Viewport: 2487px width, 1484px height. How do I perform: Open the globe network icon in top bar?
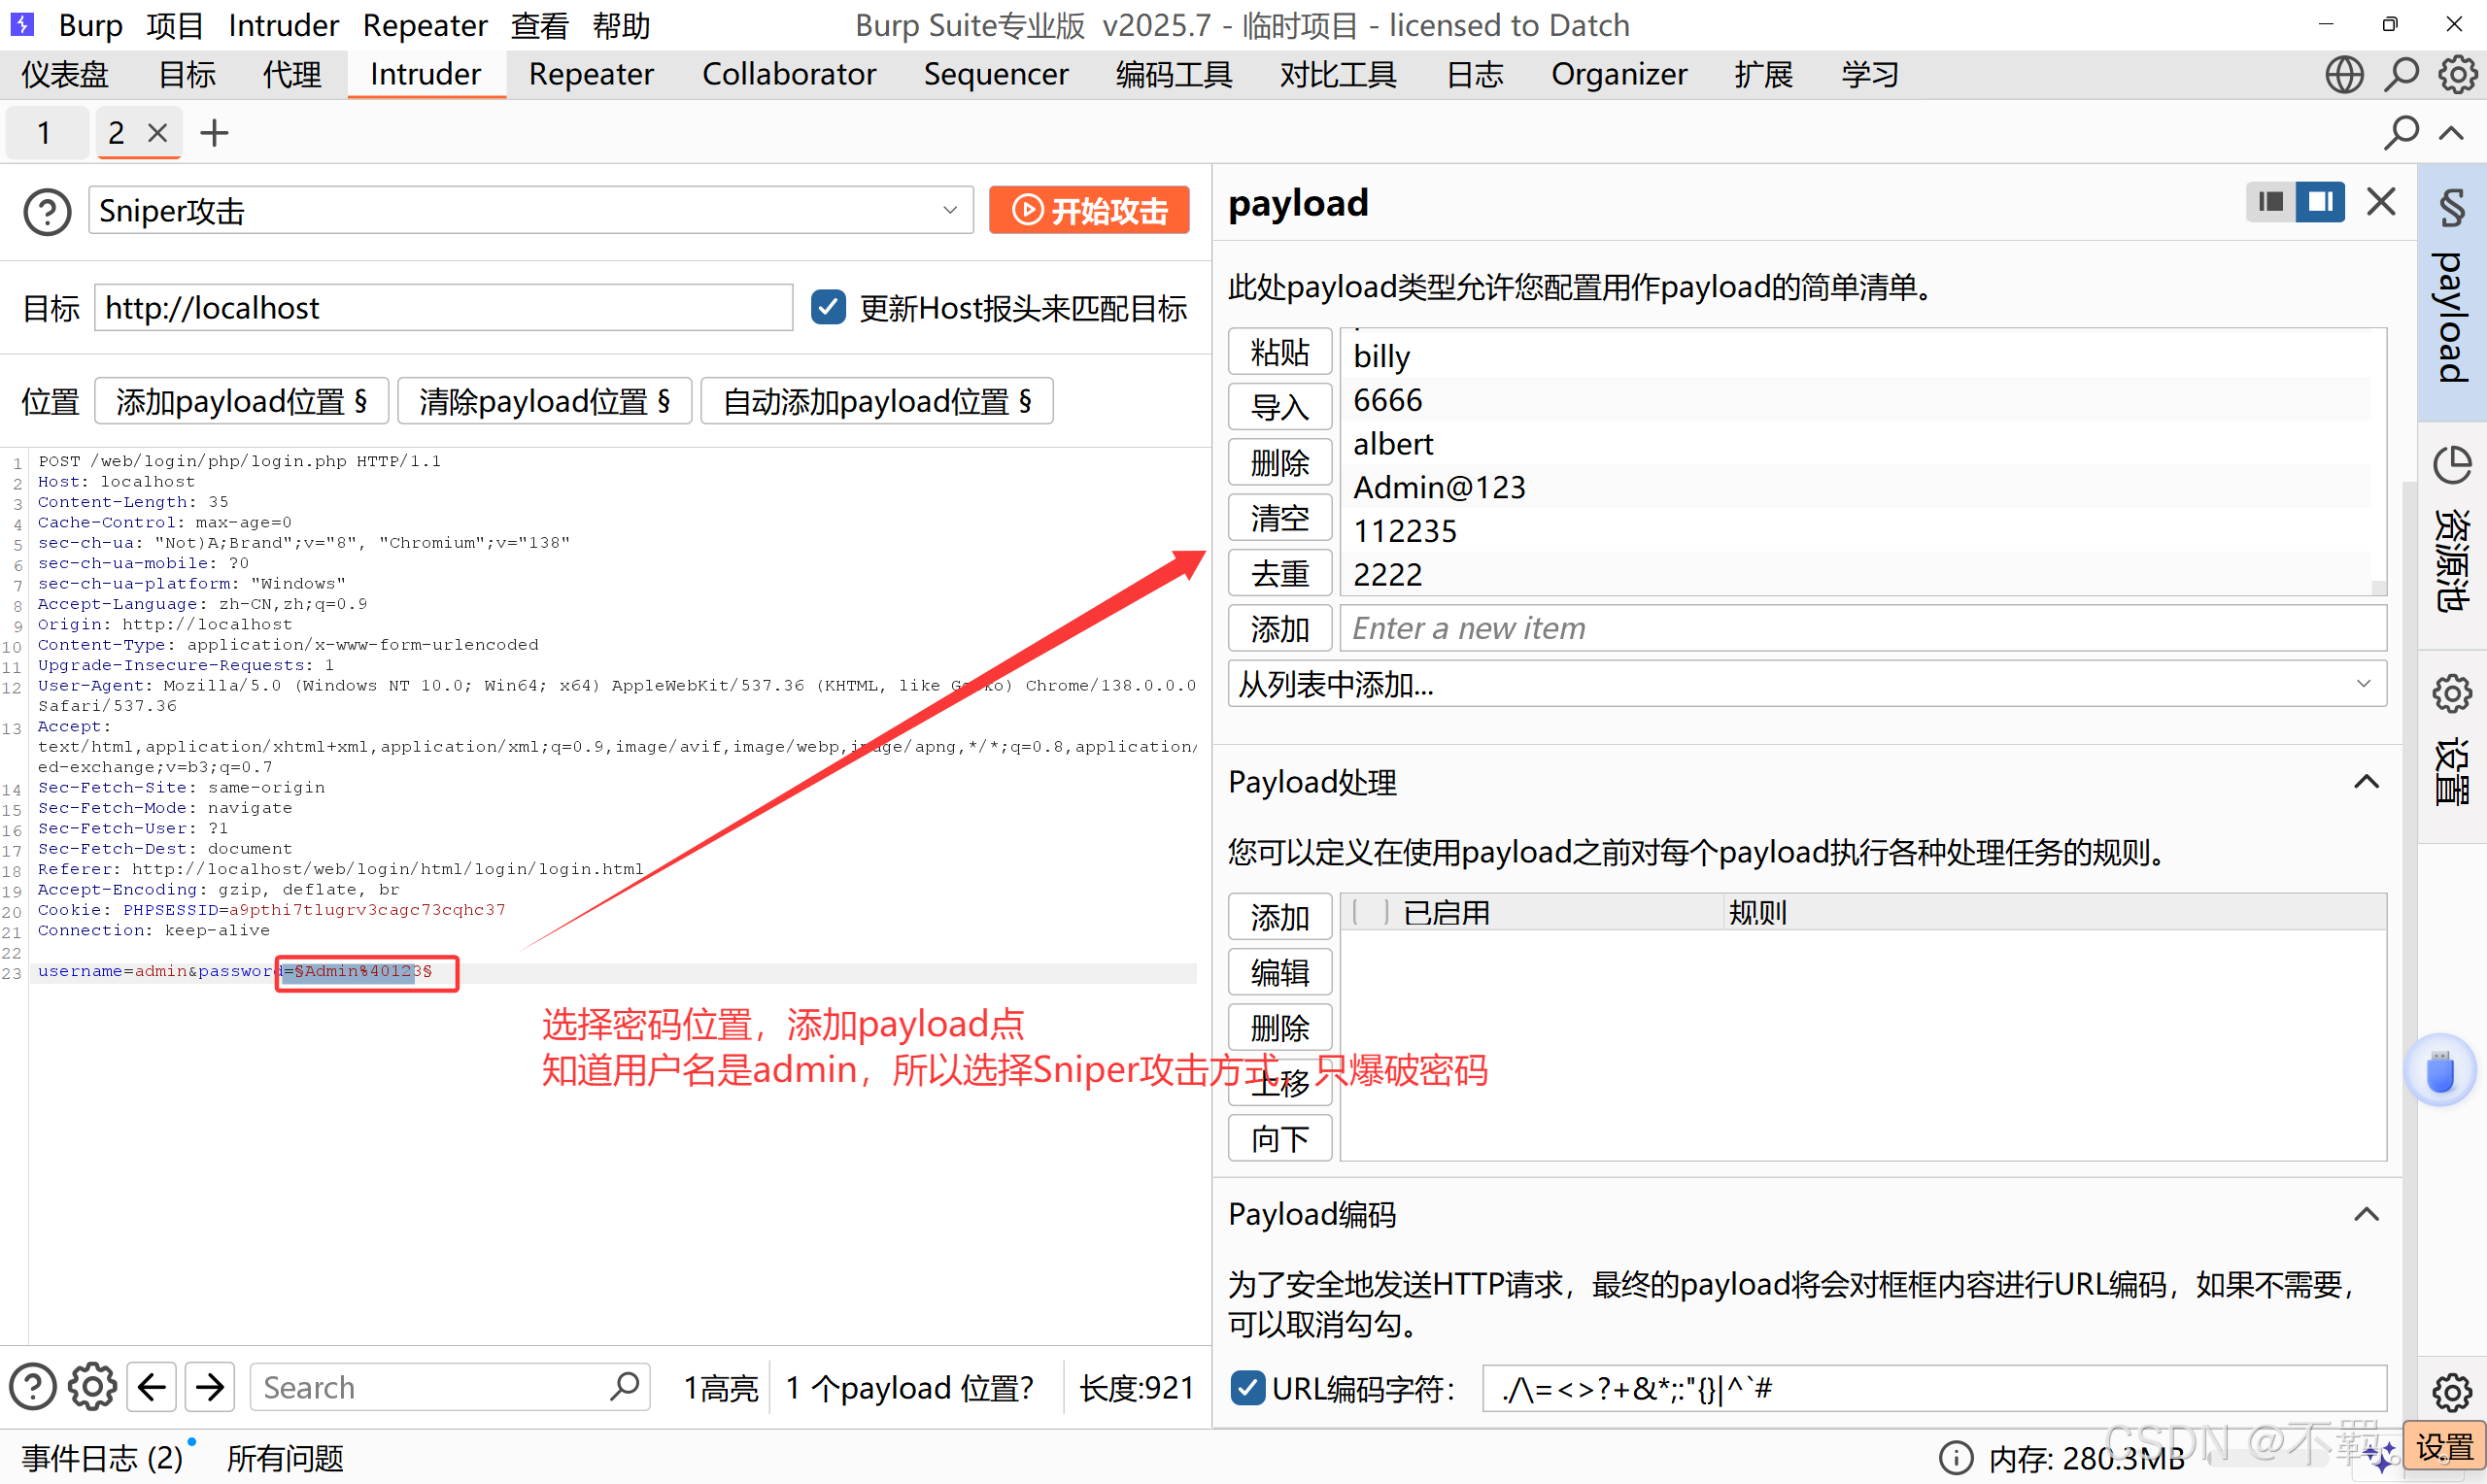2343,75
